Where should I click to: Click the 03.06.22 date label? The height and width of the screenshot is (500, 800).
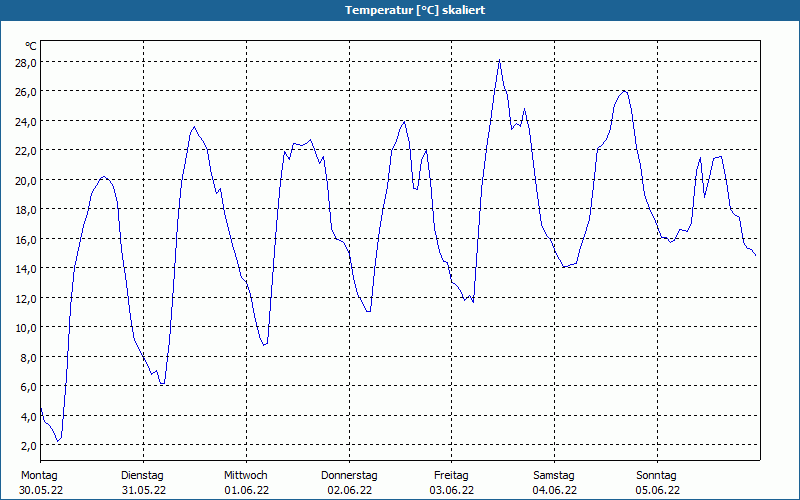pyautogui.click(x=452, y=490)
